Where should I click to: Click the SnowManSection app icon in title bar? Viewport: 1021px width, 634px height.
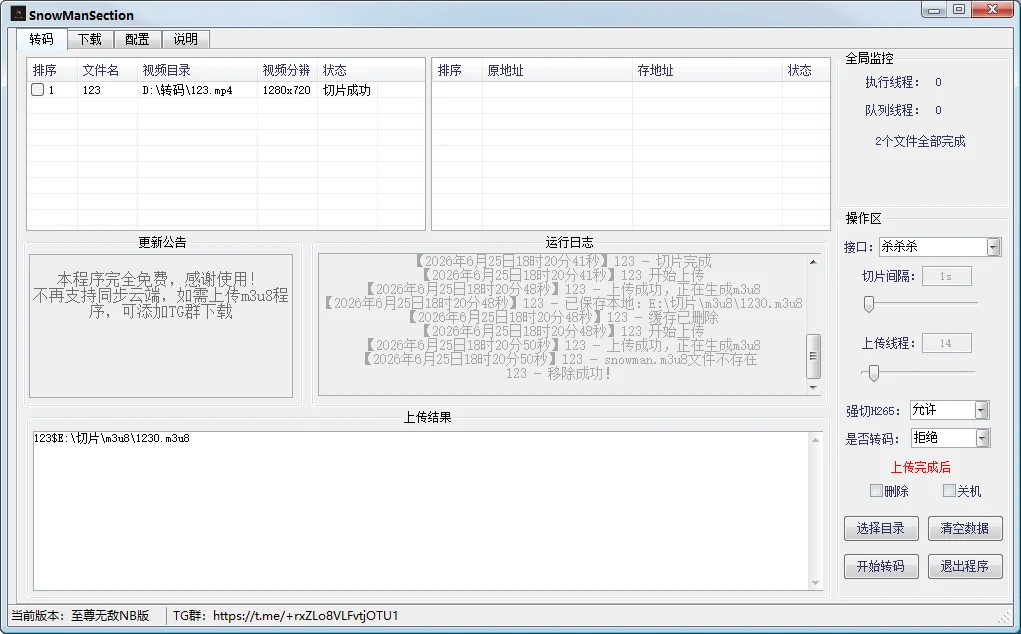click(x=18, y=14)
